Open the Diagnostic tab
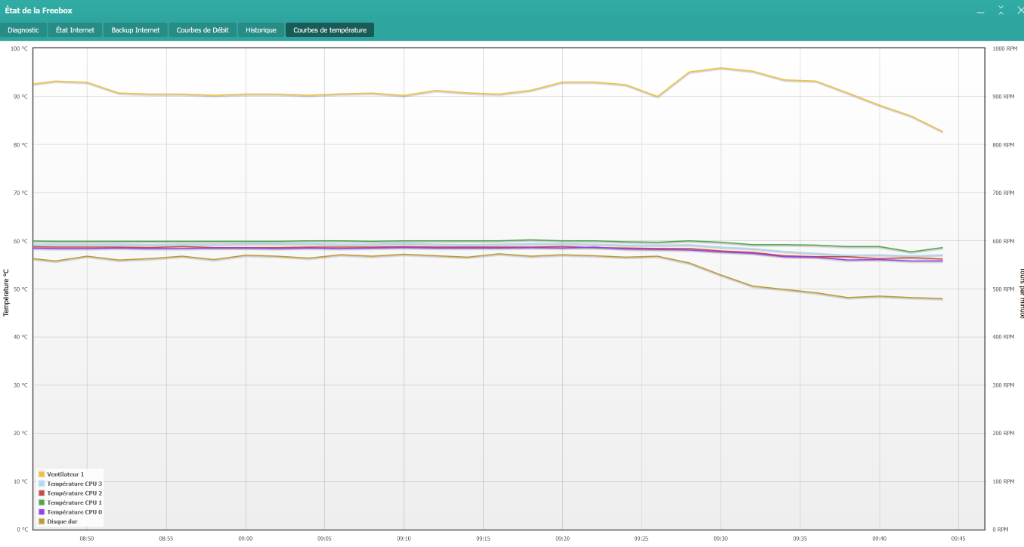 [23, 30]
